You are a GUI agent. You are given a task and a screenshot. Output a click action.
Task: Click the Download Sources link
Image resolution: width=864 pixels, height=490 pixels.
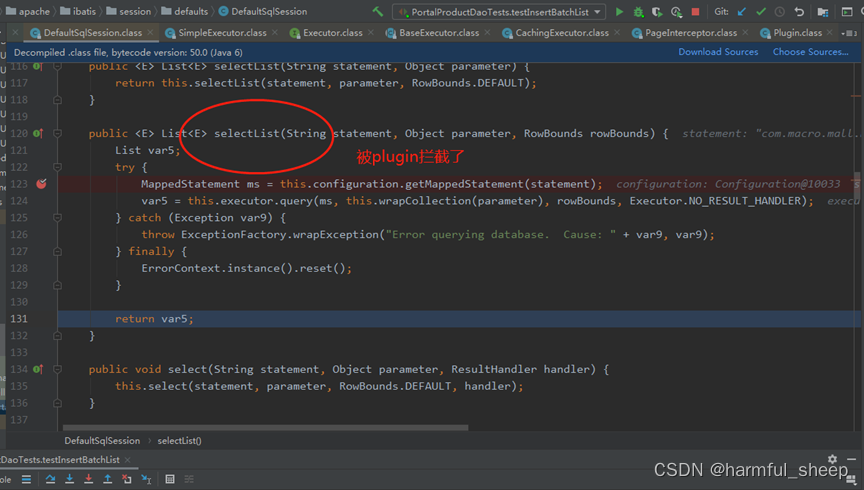click(718, 52)
